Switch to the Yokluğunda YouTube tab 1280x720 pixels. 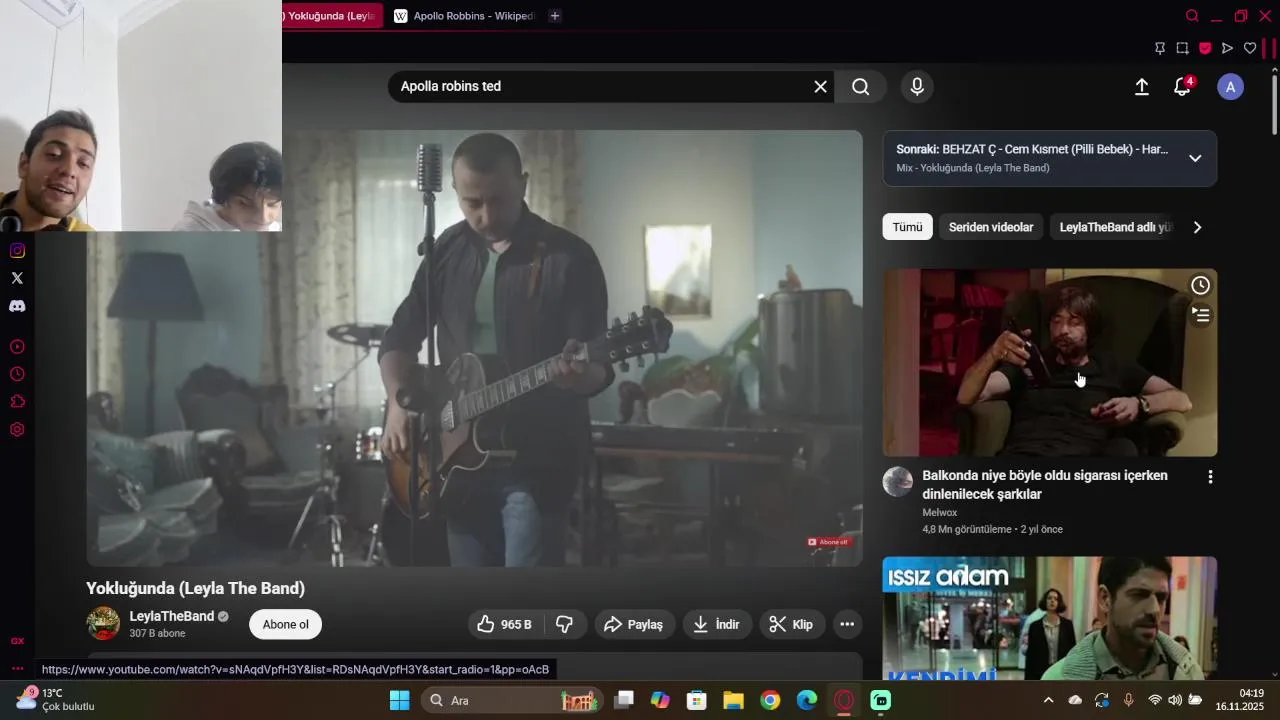(331, 16)
